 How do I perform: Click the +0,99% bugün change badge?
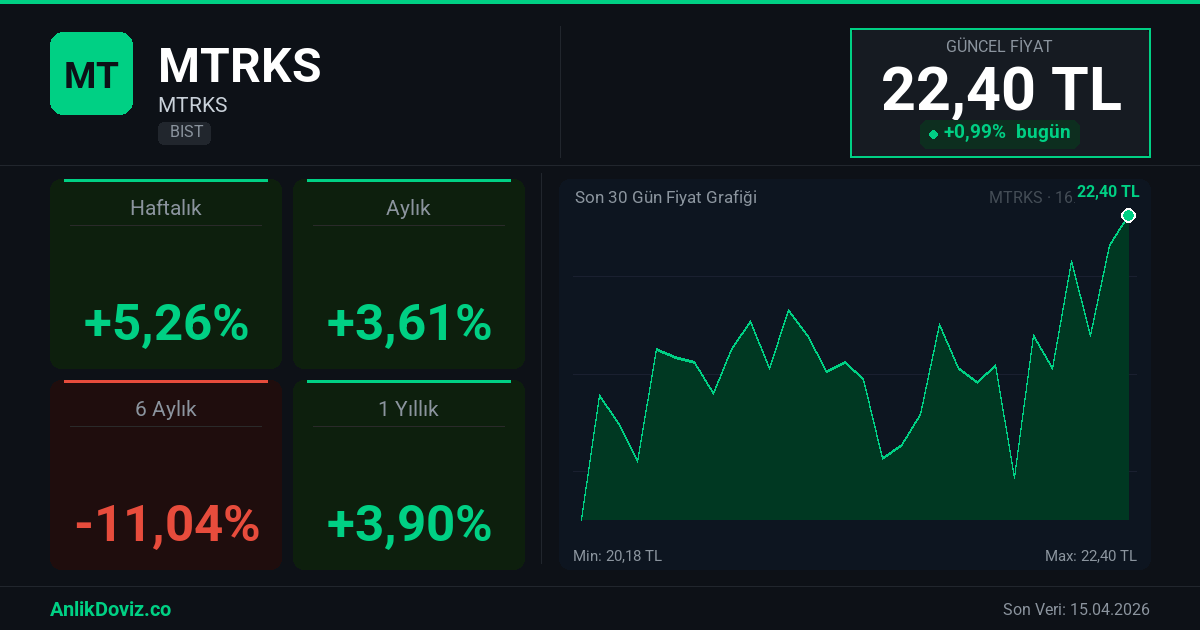(x=1000, y=133)
